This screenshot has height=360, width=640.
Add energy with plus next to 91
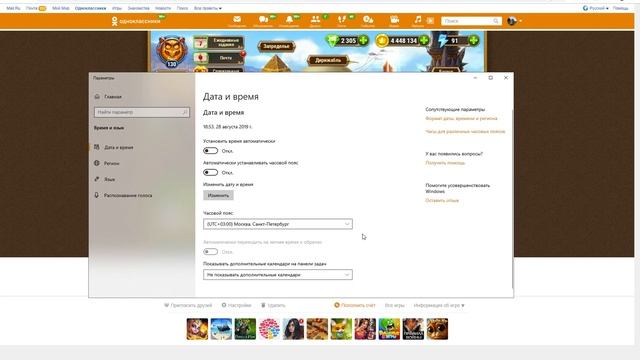[x=473, y=40]
